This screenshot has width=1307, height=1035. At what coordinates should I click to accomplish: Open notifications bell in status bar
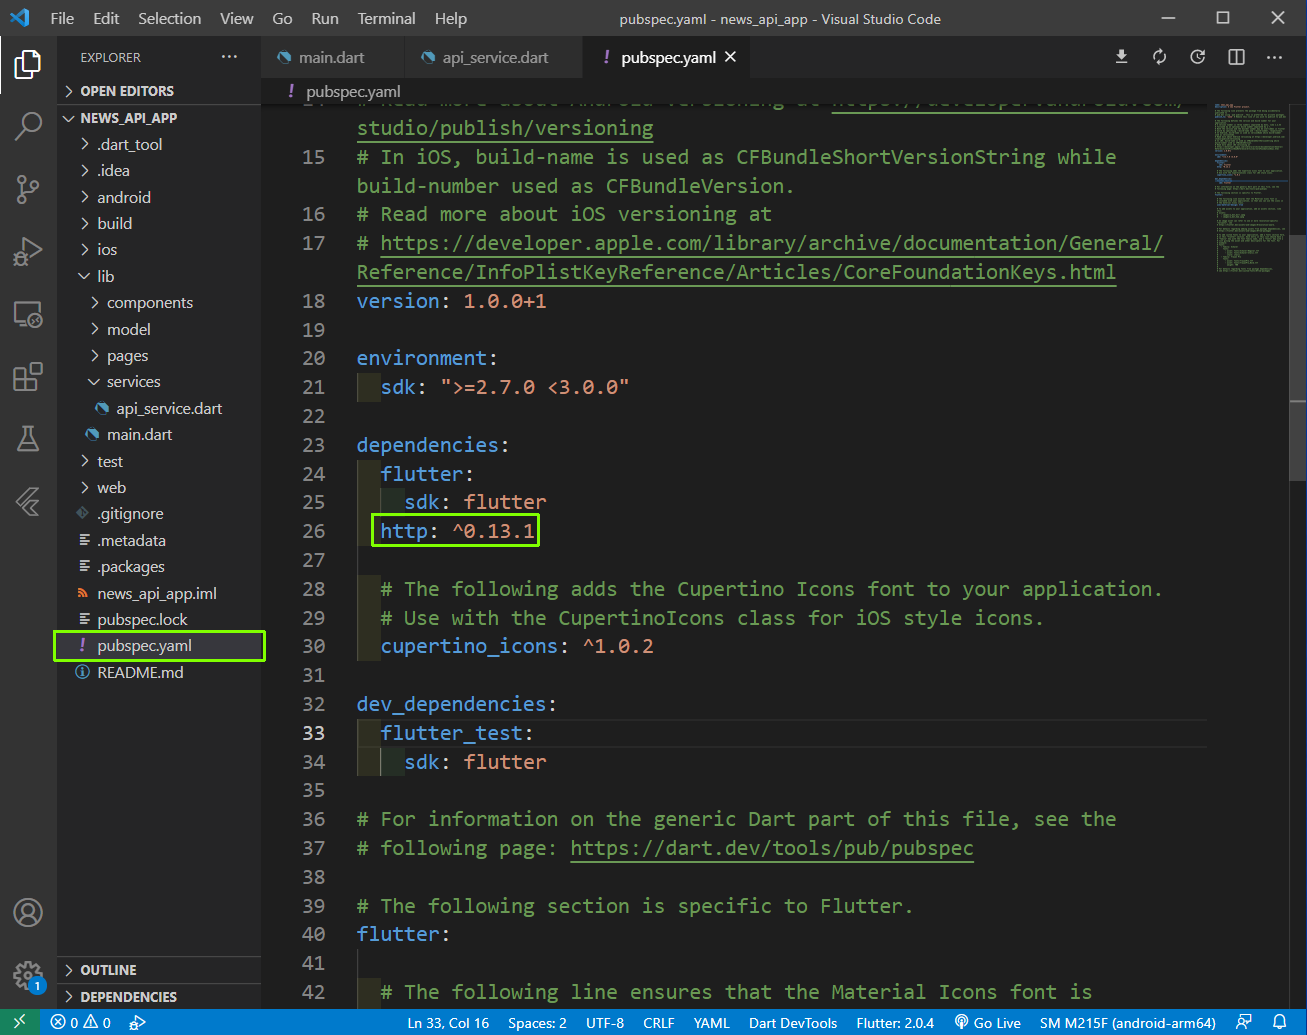point(1279,1022)
